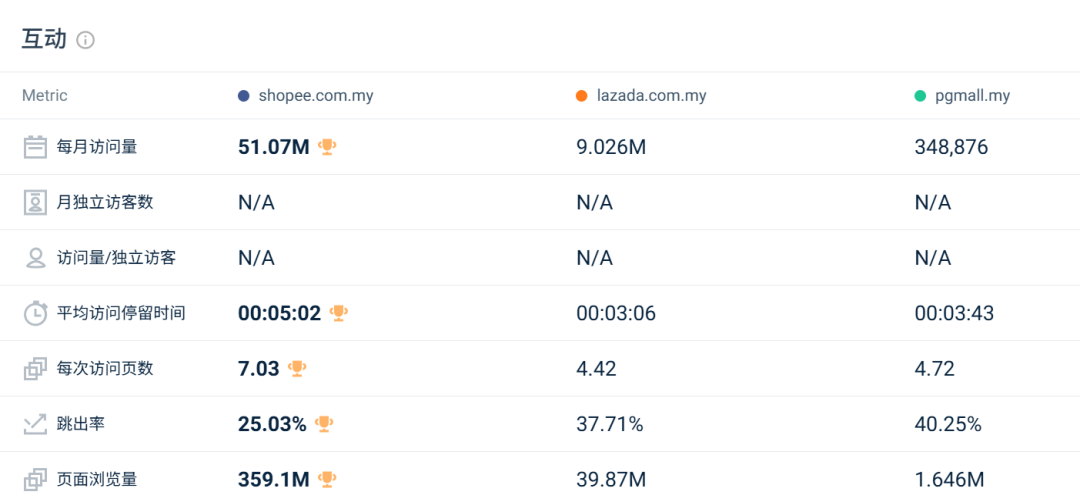This screenshot has height=495, width=1080.
Task: Click the portrait icon for 月独立访客数
Action: click(x=35, y=202)
